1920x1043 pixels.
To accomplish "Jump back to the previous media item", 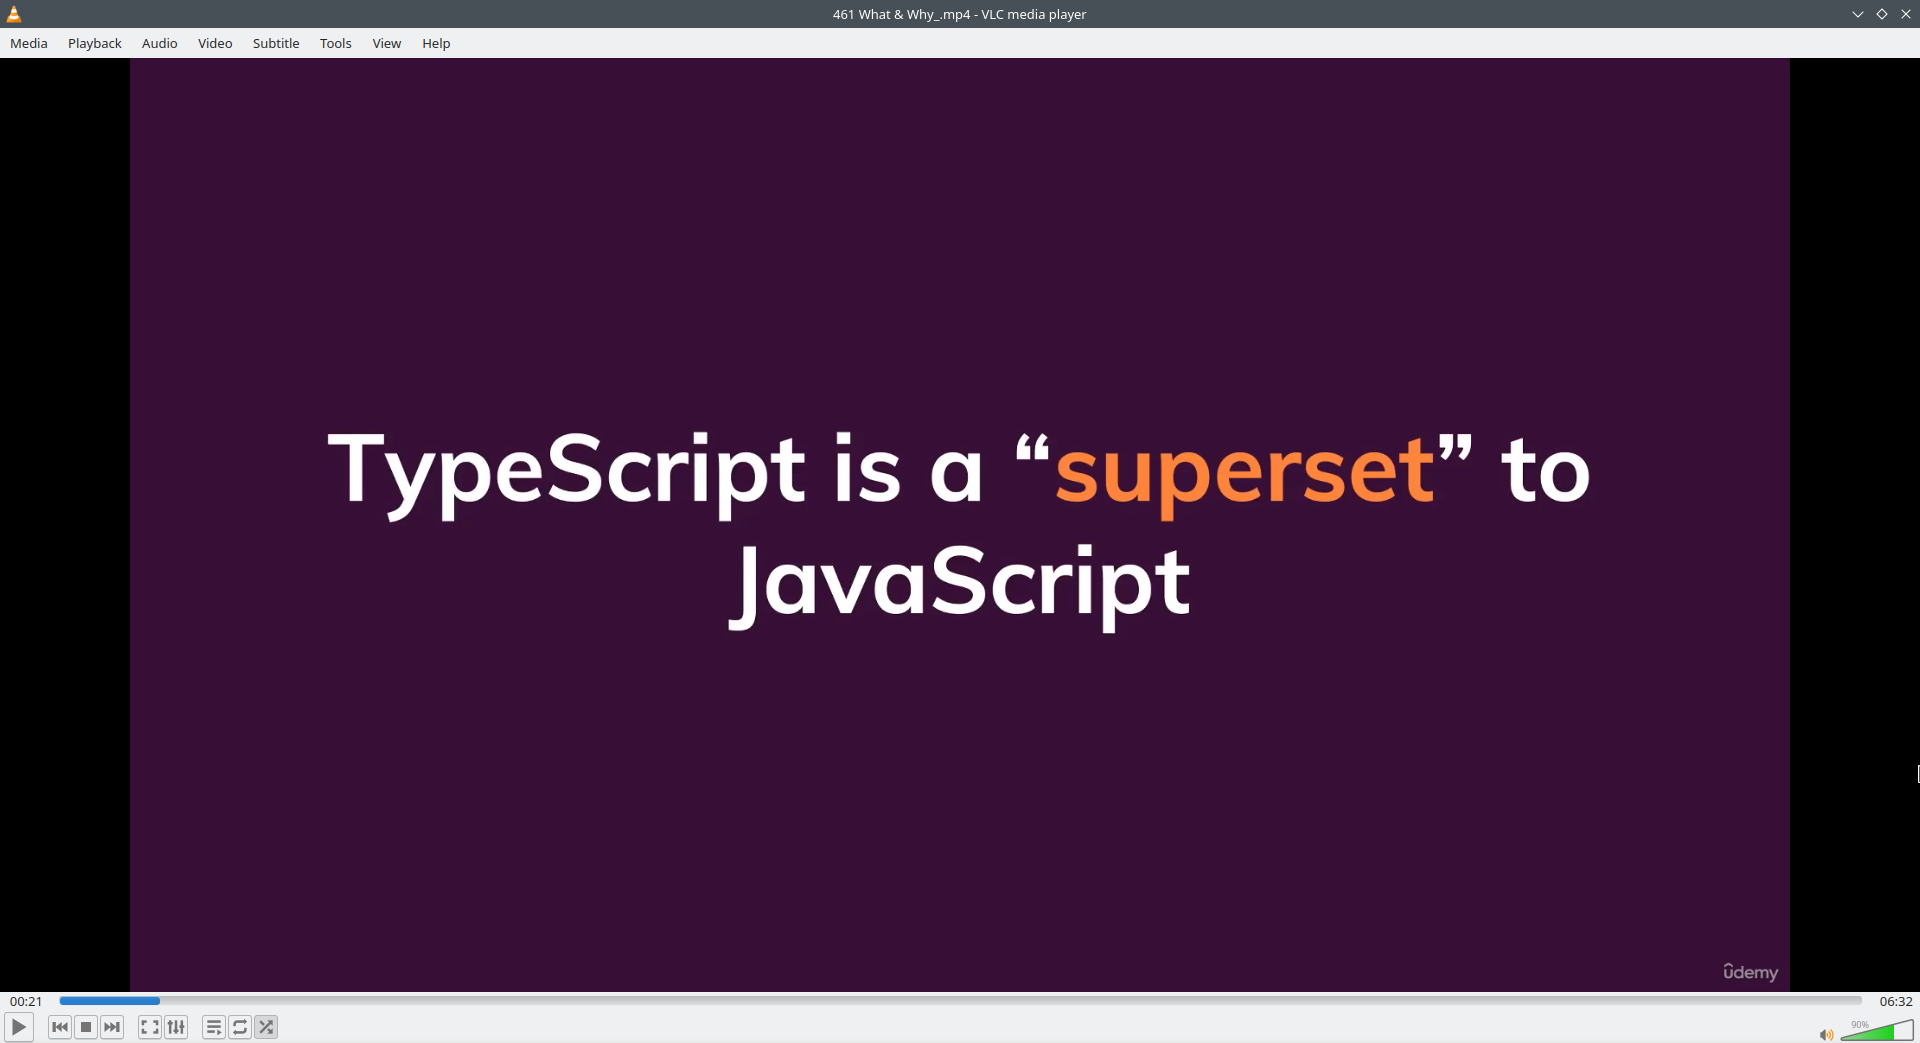I will (59, 1027).
